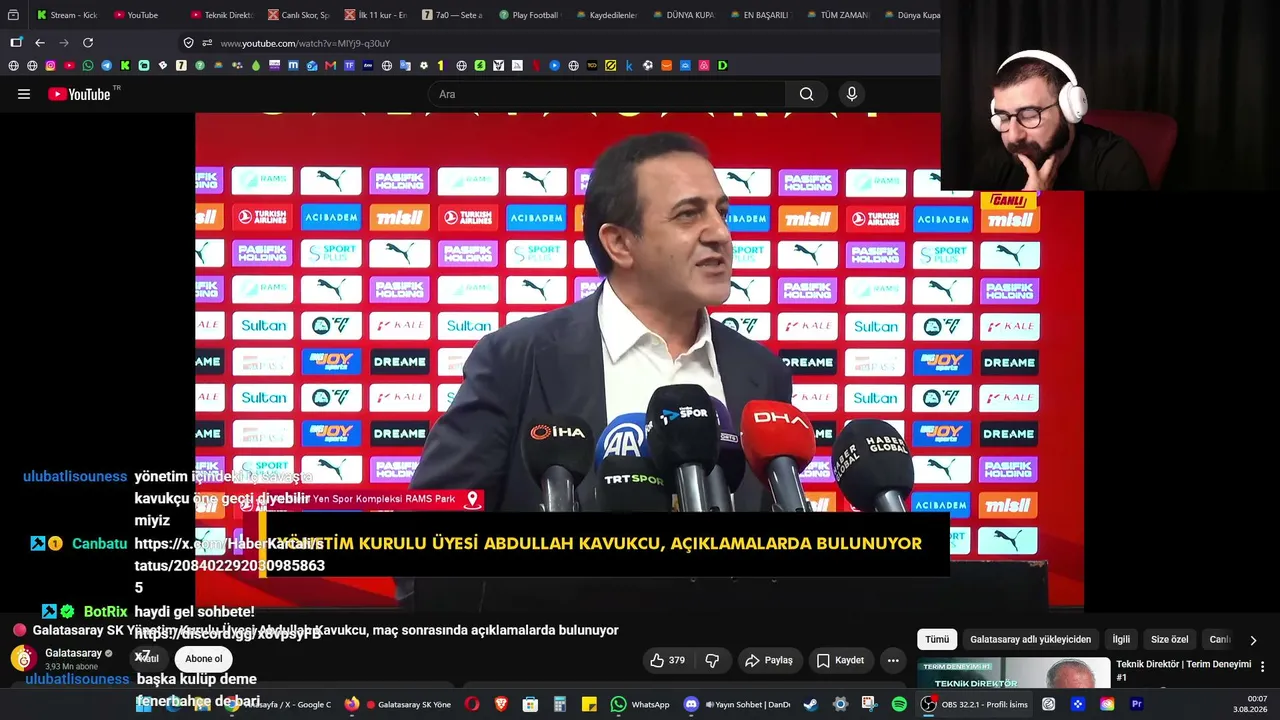
Task: Open the Adobe Premiere Pro taskbar icon
Action: [x=1137, y=704]
